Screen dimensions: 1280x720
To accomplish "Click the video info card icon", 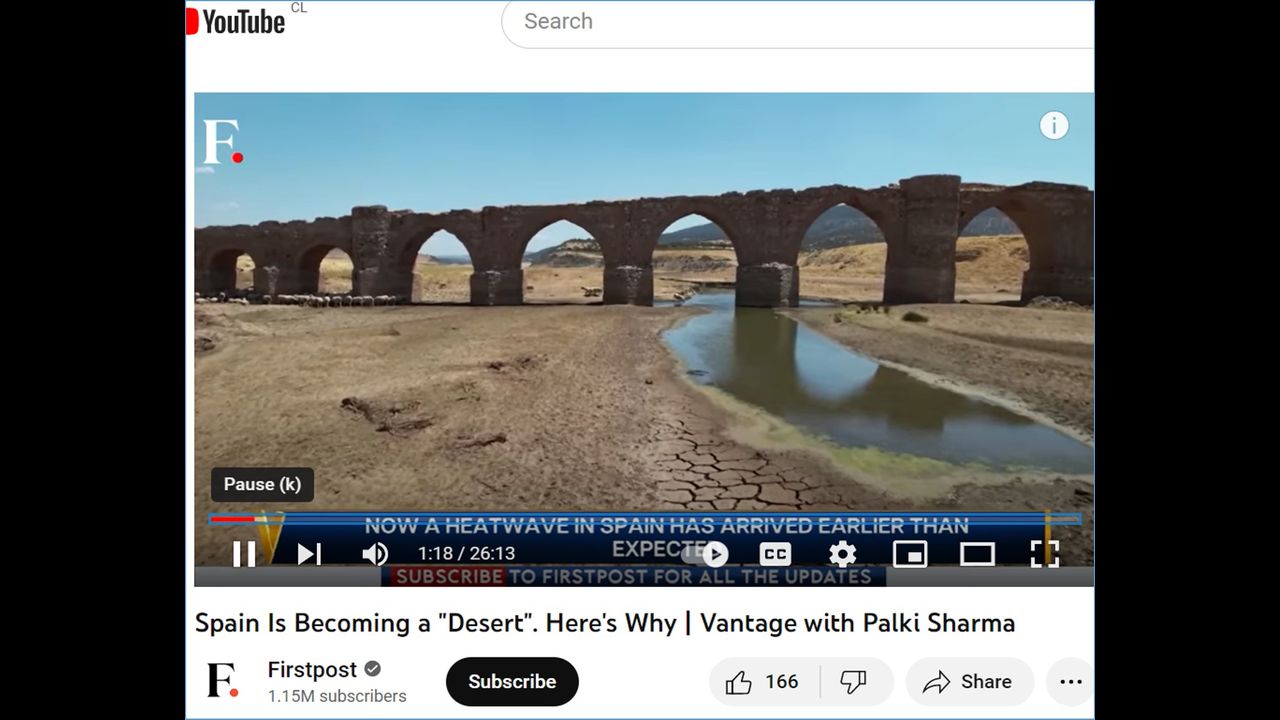I will (1054, 126).
